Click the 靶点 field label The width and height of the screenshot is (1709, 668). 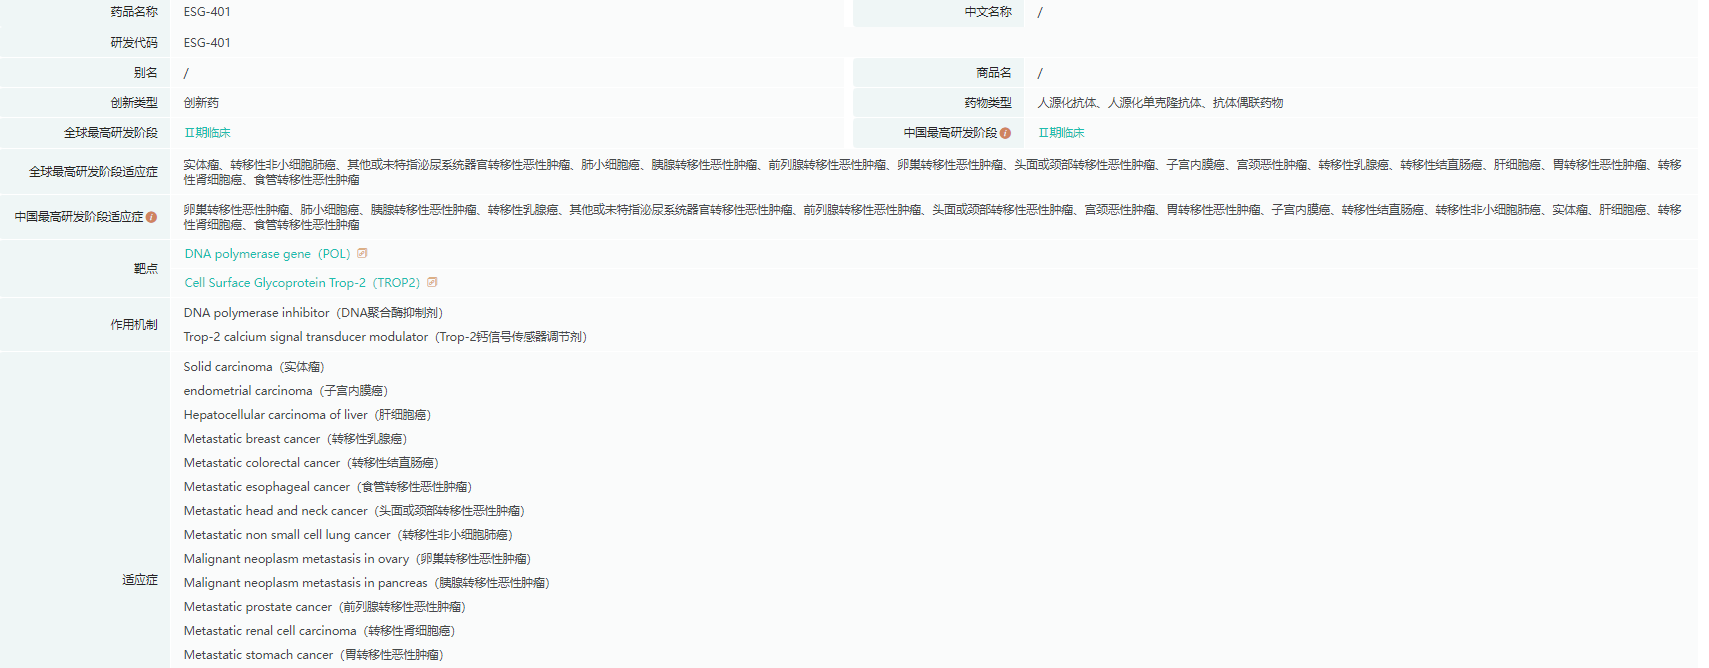tap(146, 268)
